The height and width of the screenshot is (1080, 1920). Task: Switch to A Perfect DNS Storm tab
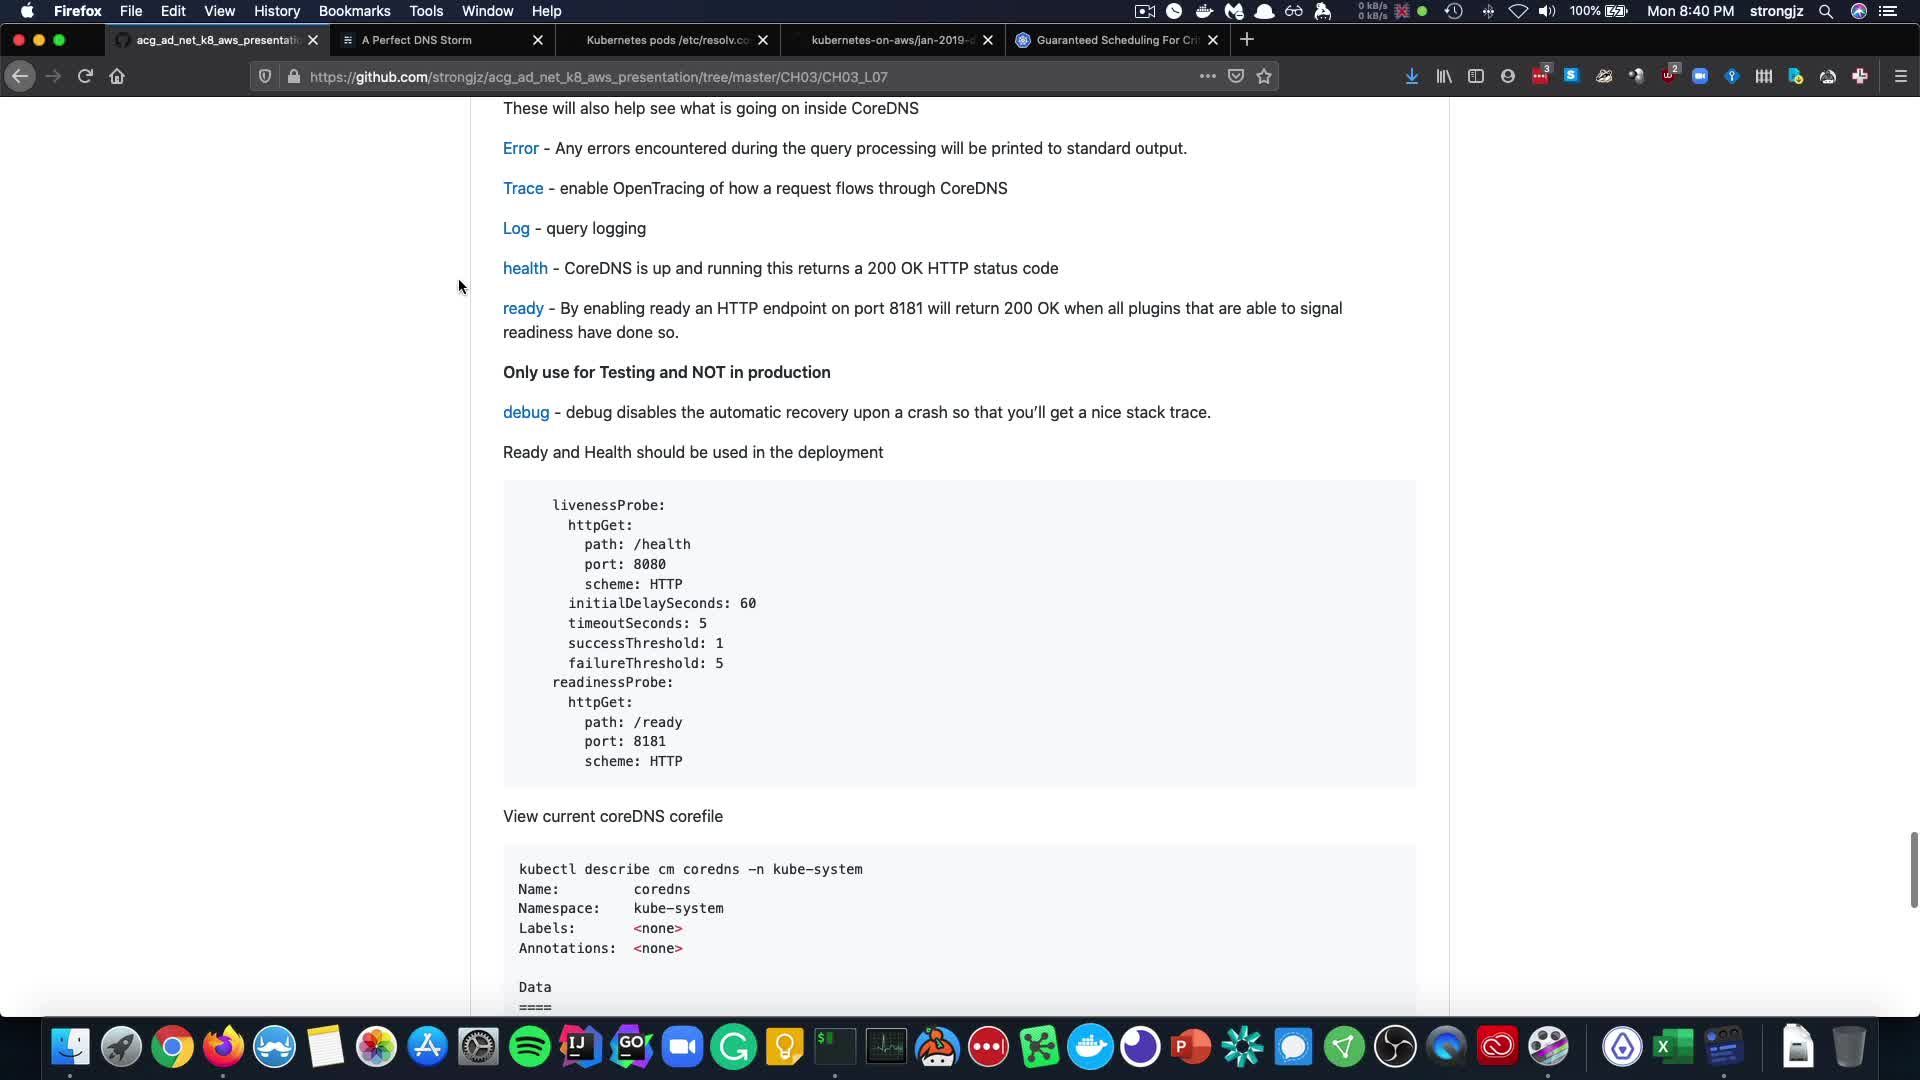pos(430,40)
